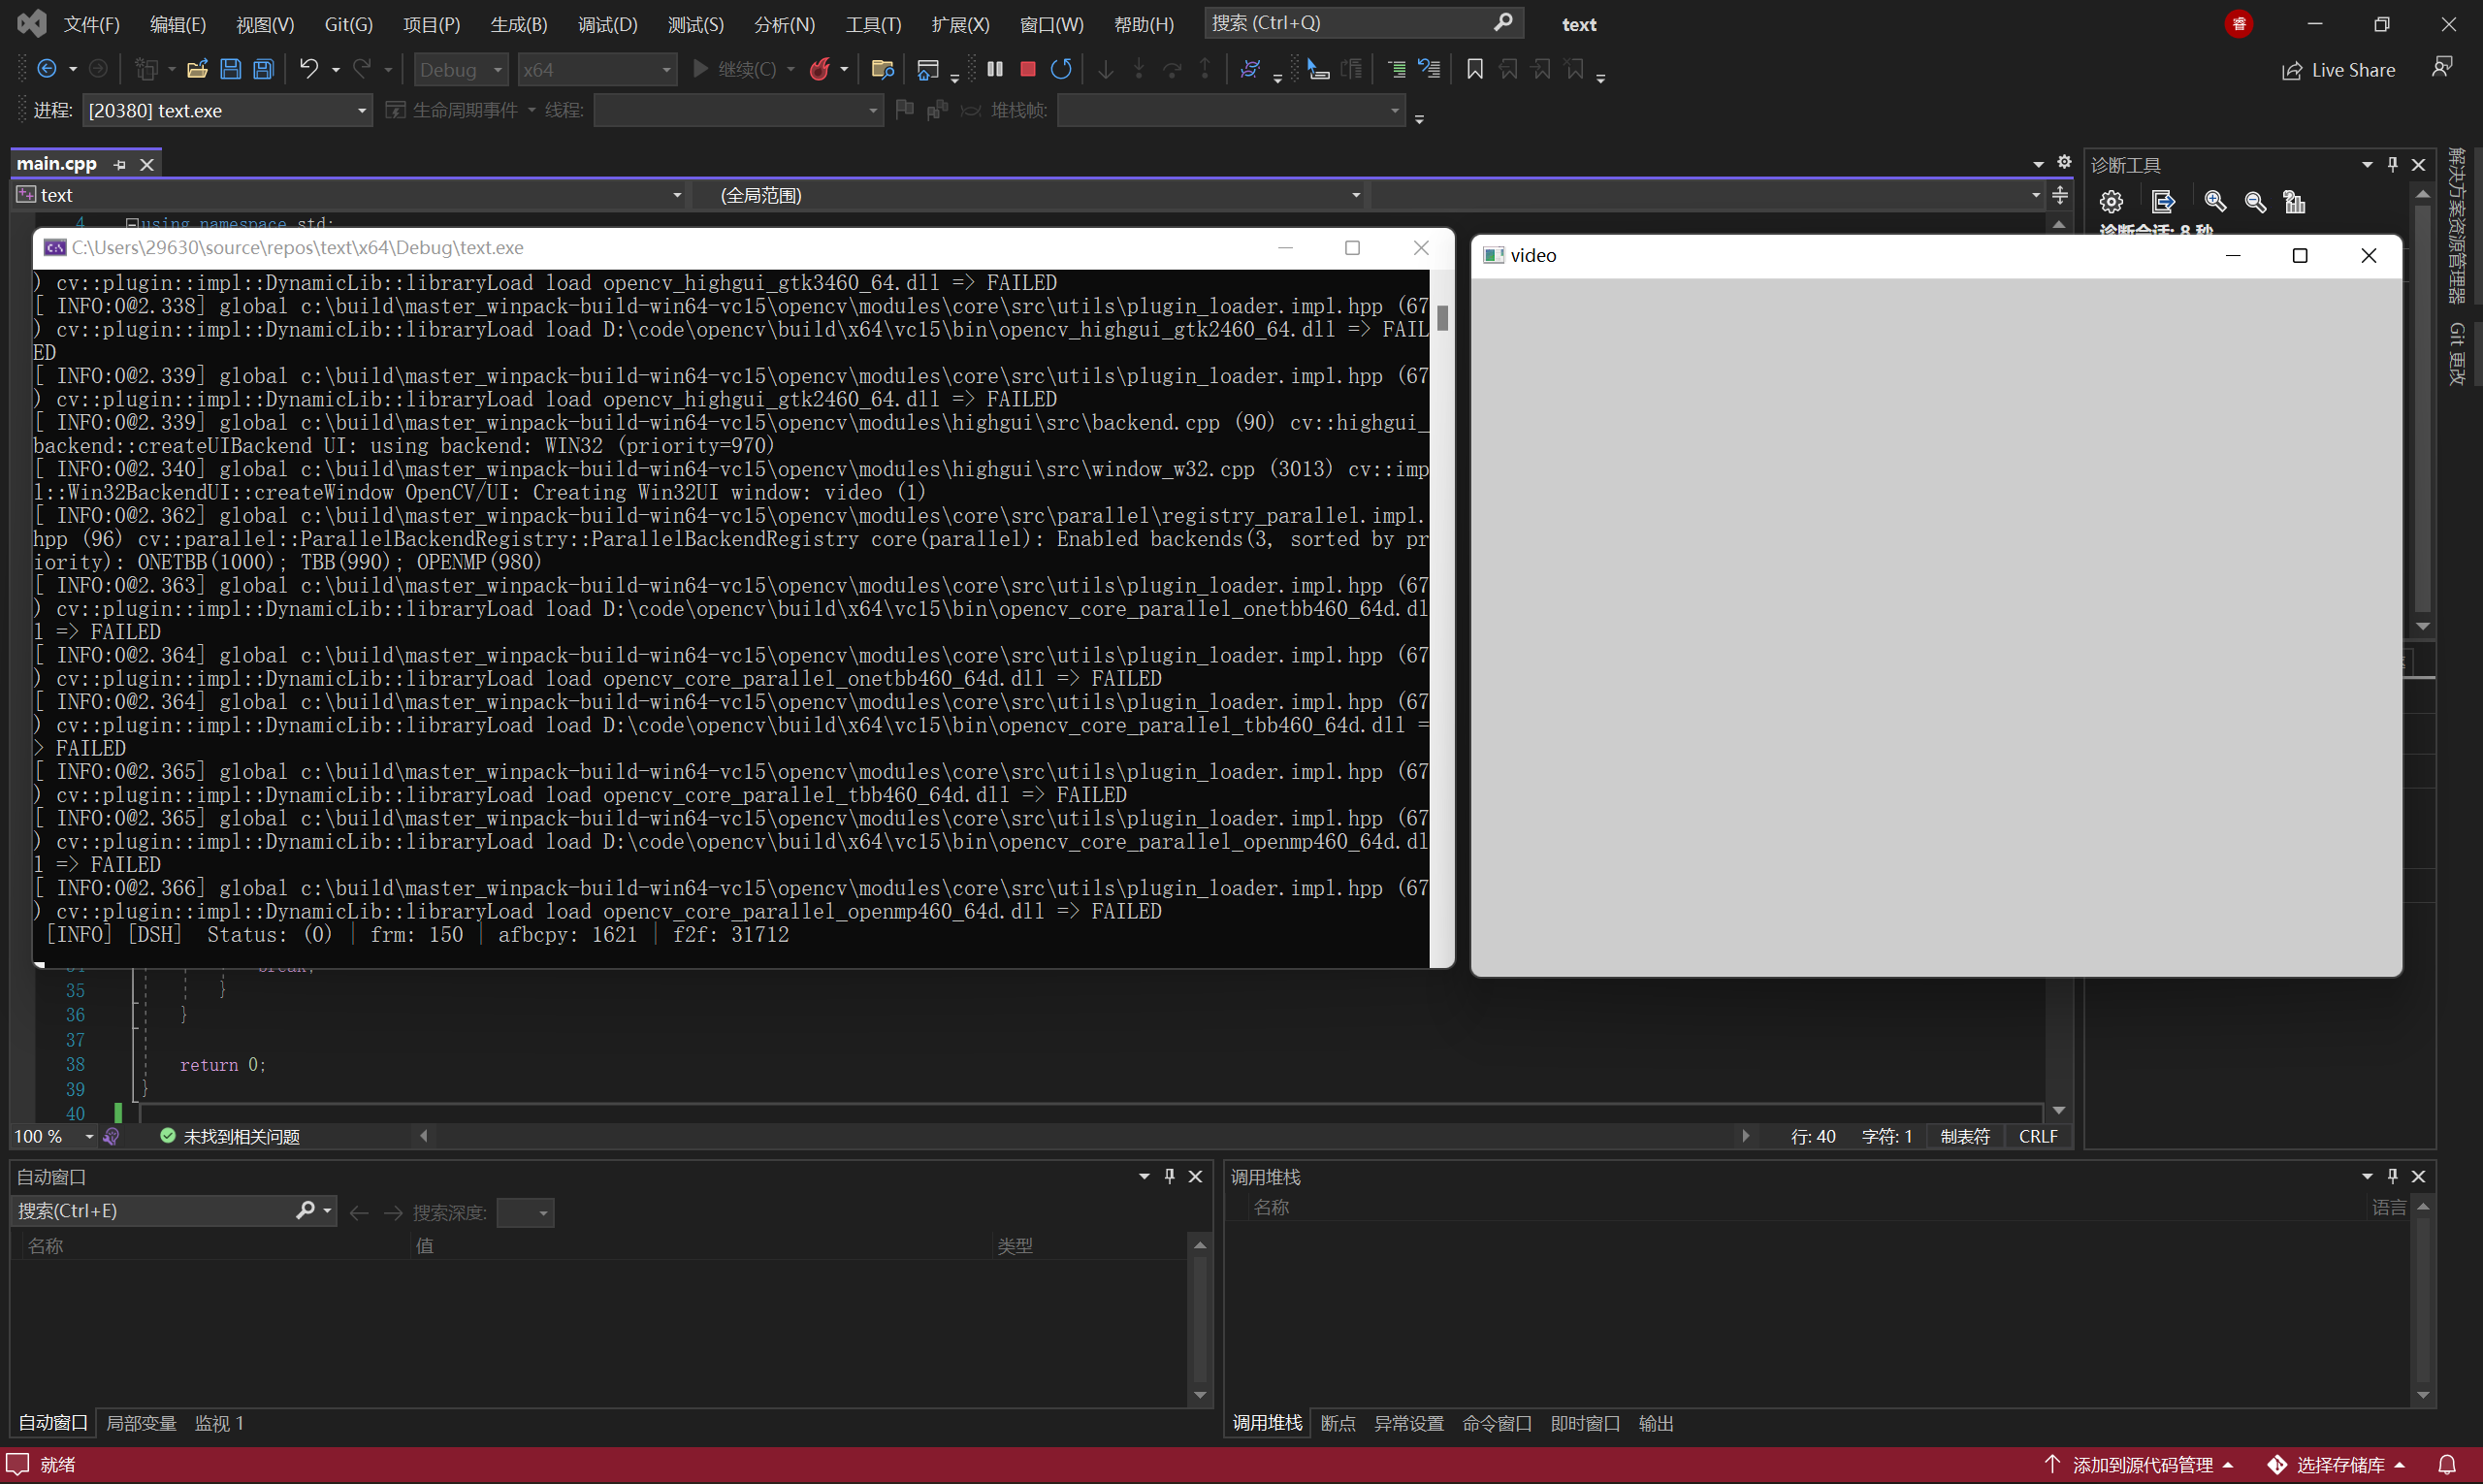Open the editor settings gear icon

coord(2064,162)
